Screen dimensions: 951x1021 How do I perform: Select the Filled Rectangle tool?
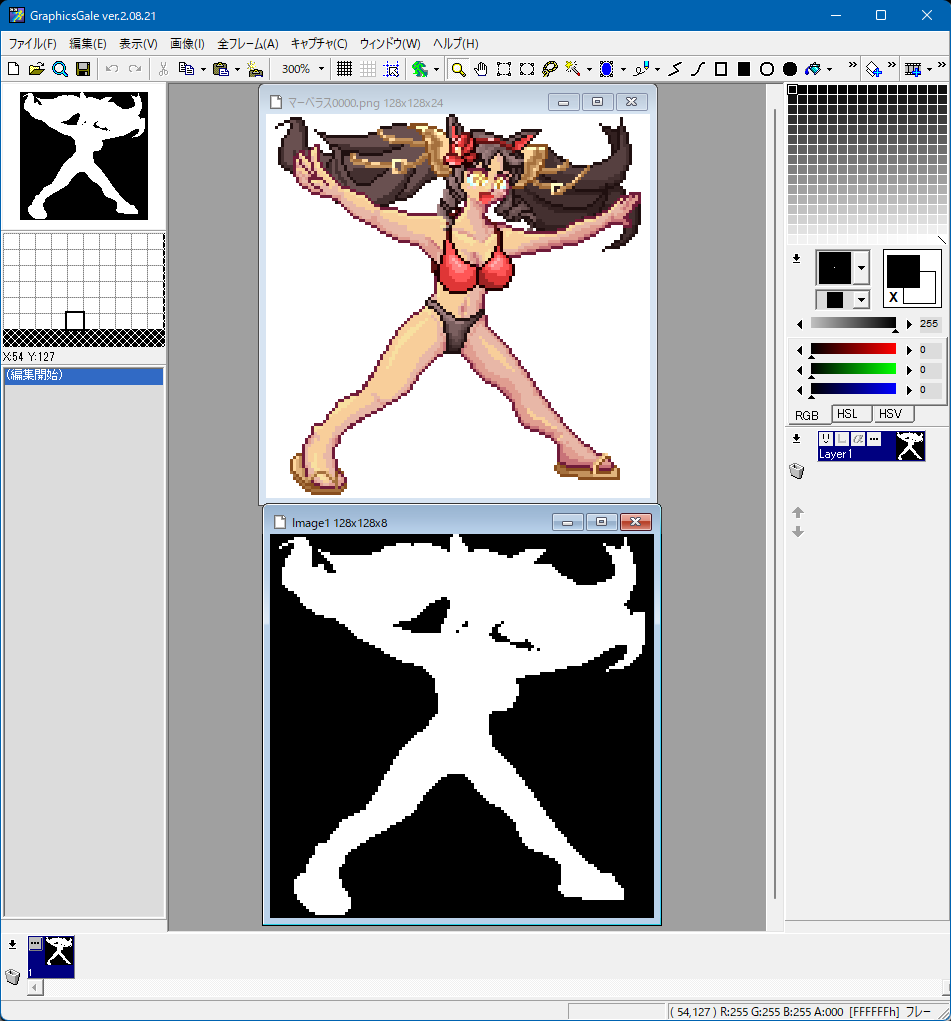(x=744, y=68)
